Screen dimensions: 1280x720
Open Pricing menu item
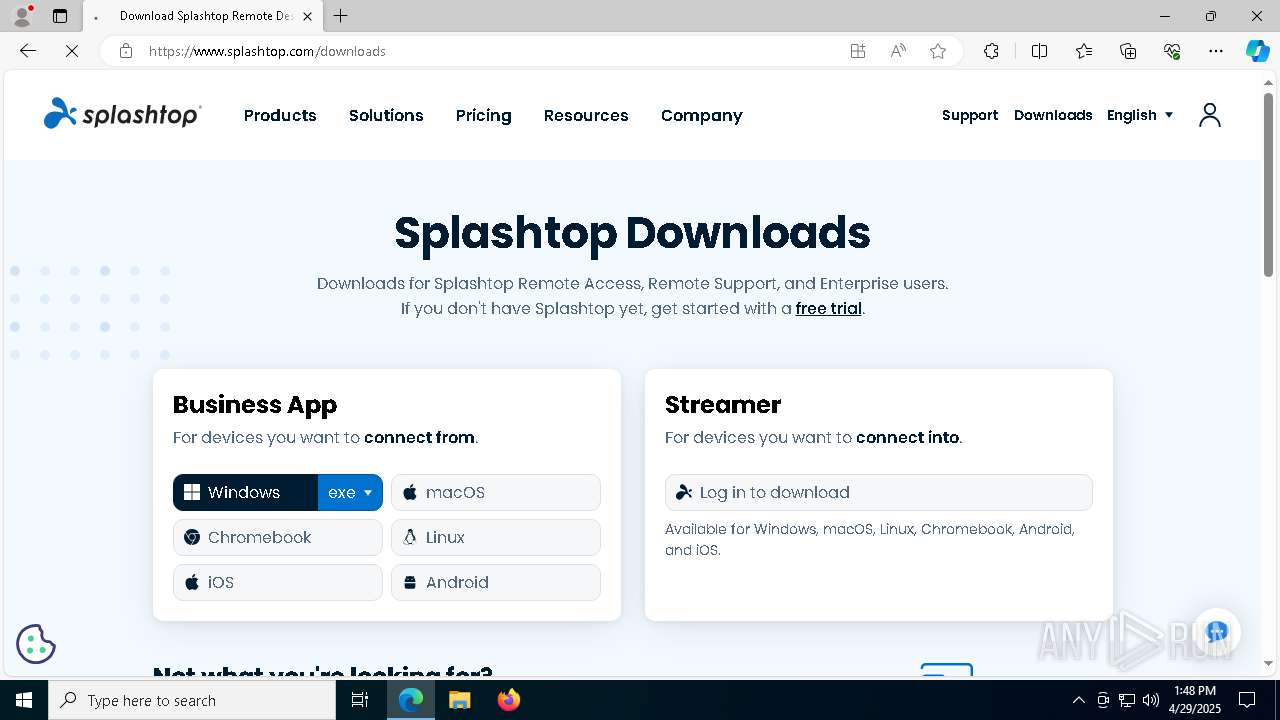coord(483,115)
